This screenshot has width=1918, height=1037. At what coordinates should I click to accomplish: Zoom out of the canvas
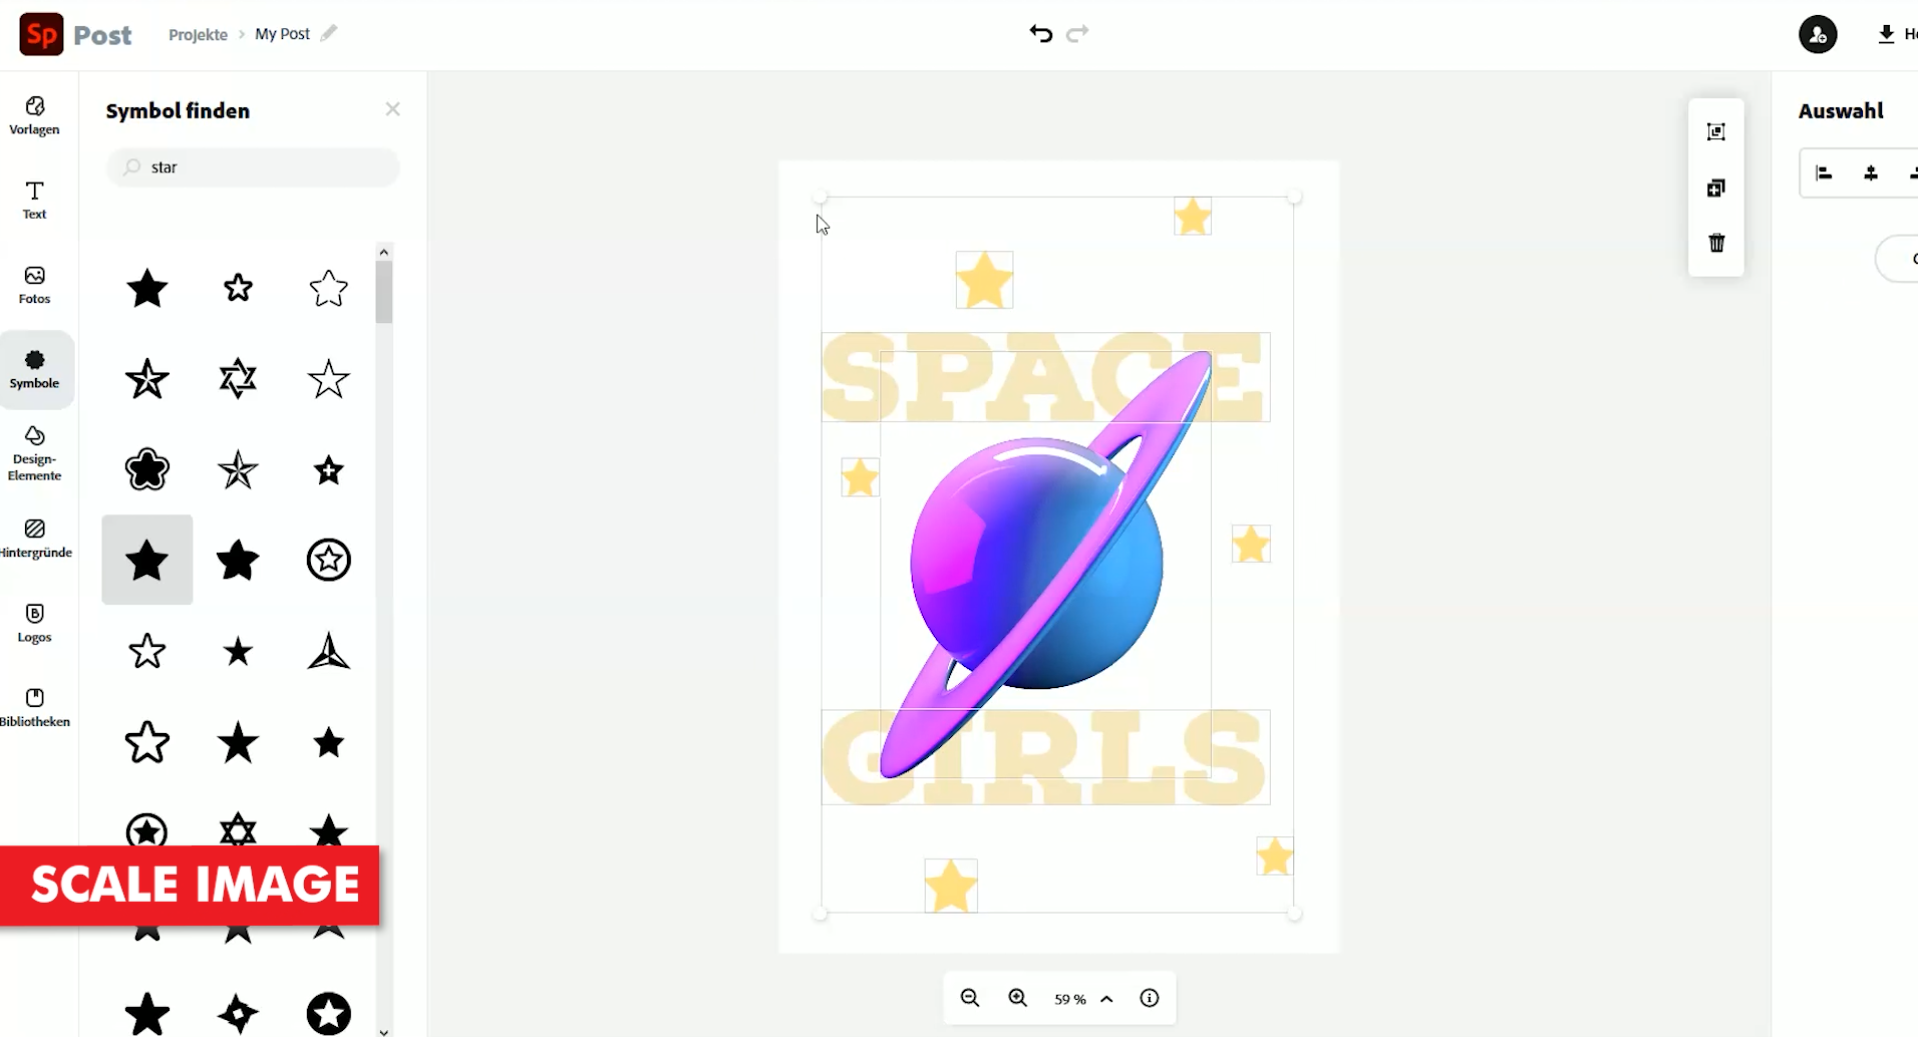tap(970, 998)
